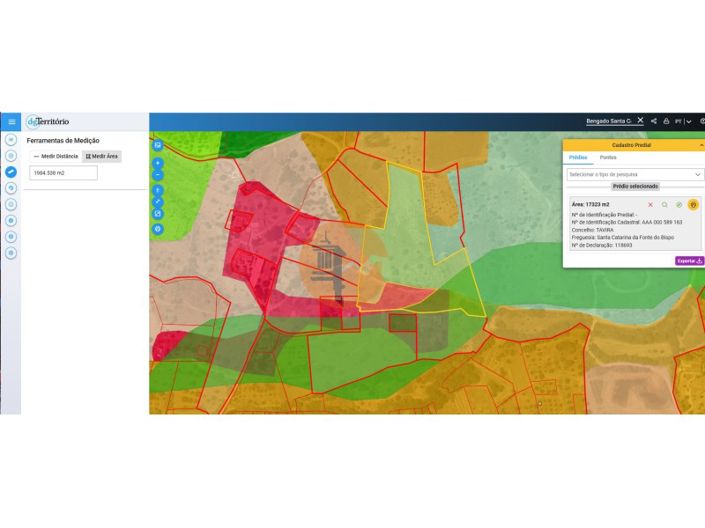The height and width of the screenshot is (528, 705).
Task: Click the area measurement result field
Action: pos(63,173)
